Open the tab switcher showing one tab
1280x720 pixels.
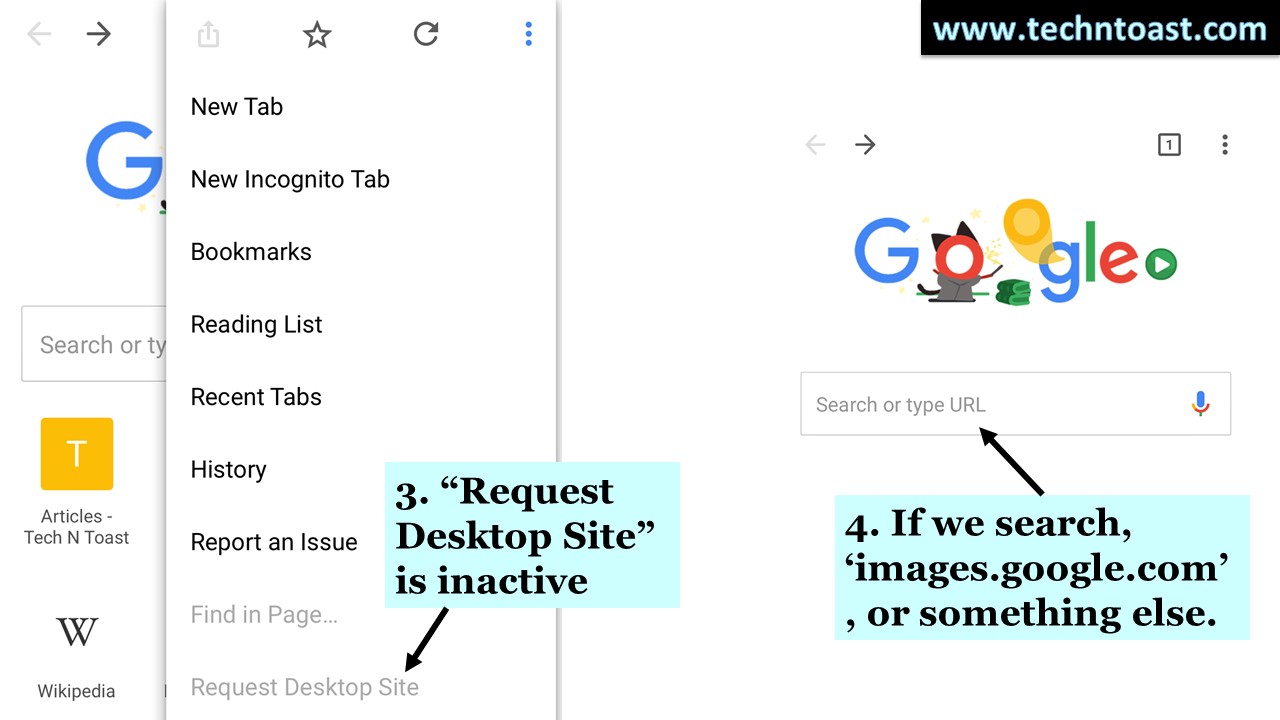[x=1169, y=144]
